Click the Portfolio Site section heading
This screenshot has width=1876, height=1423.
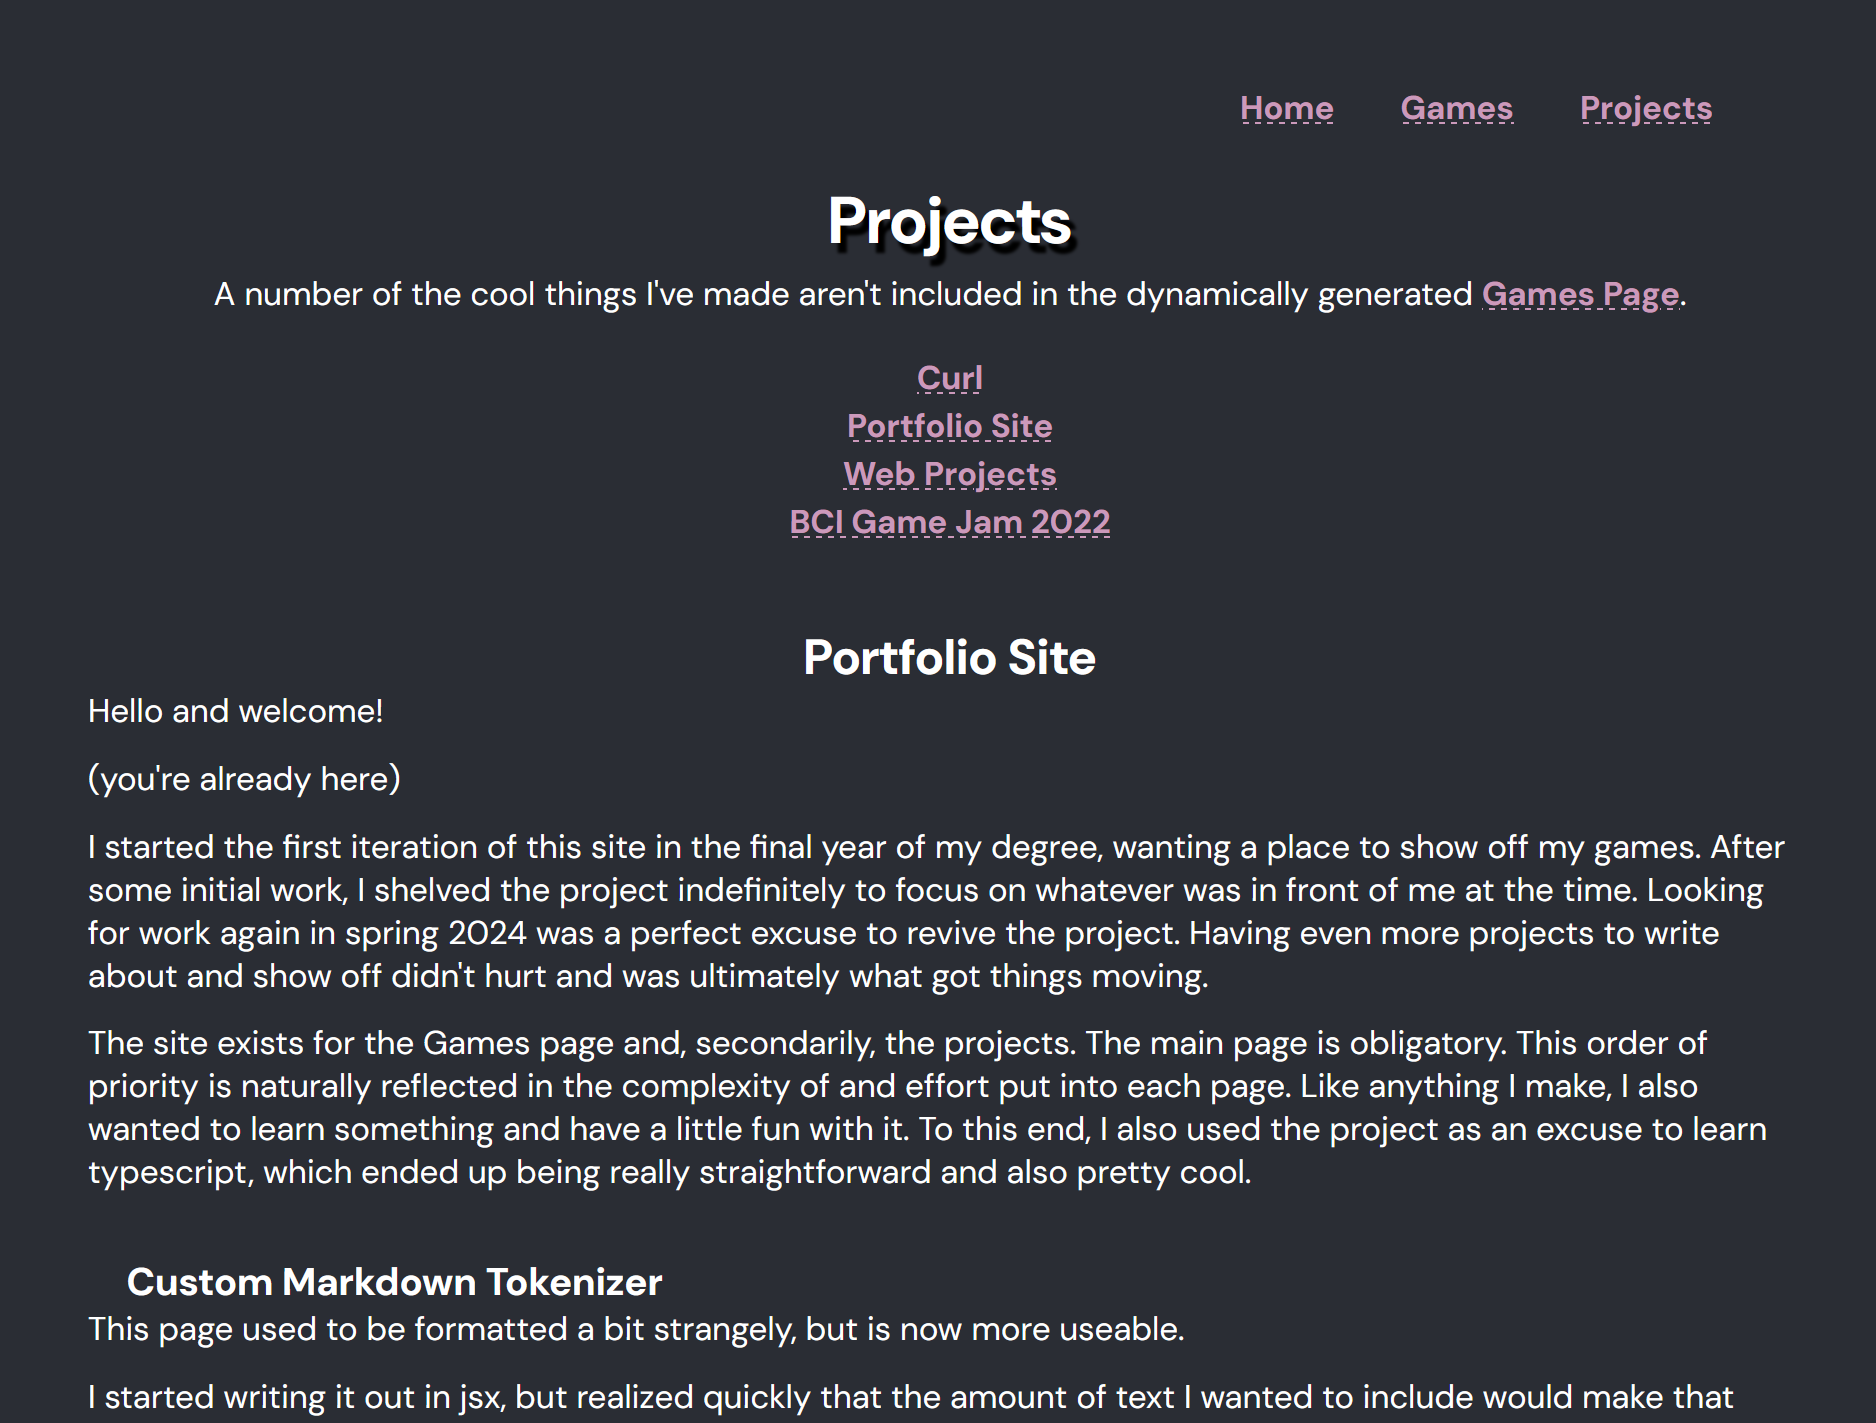[948, 658]
